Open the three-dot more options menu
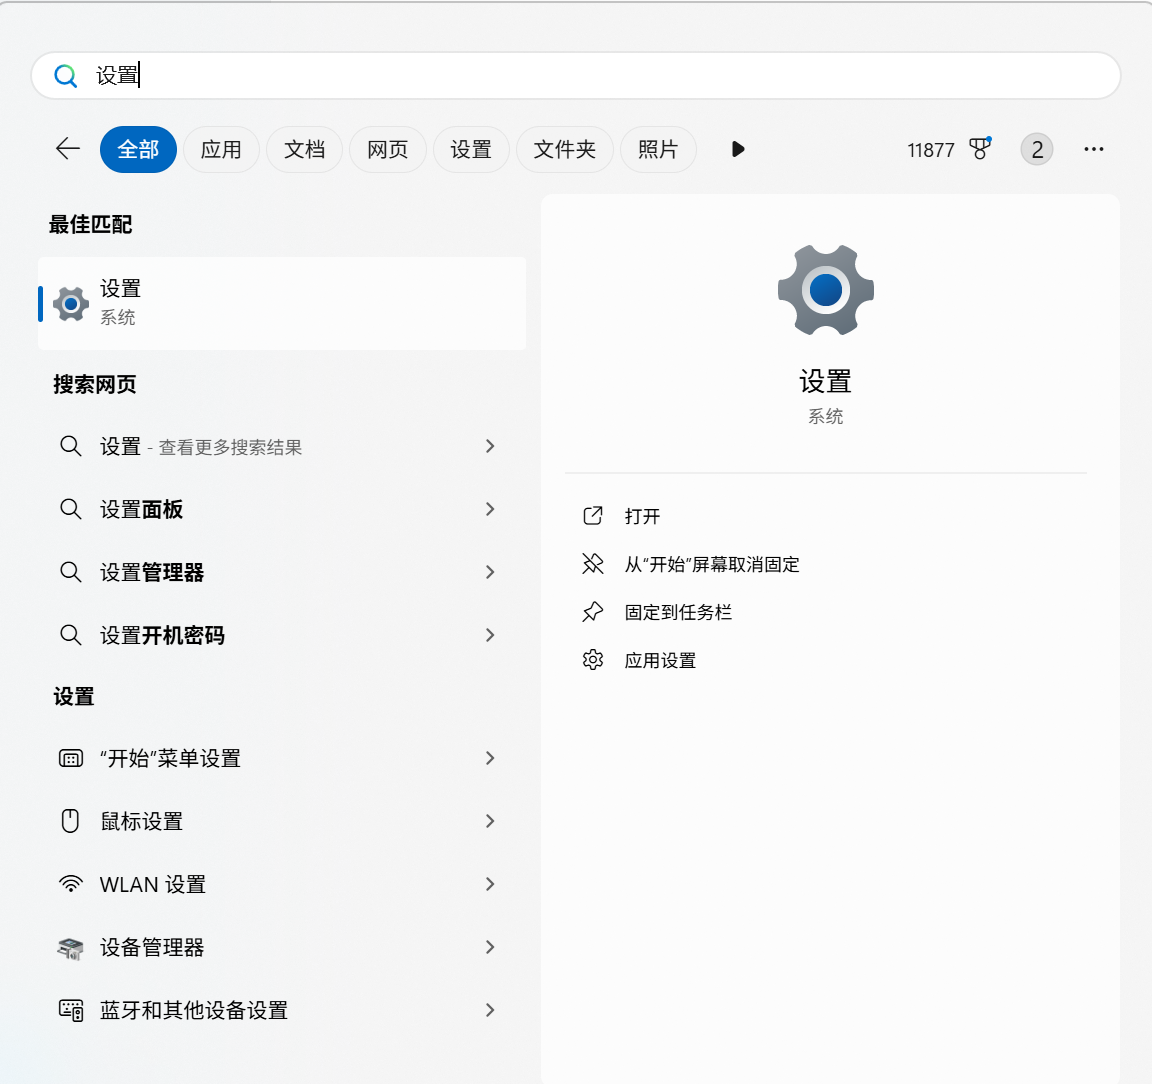The width and height of the screenshot is (1152, 1084). point(1093,149)
